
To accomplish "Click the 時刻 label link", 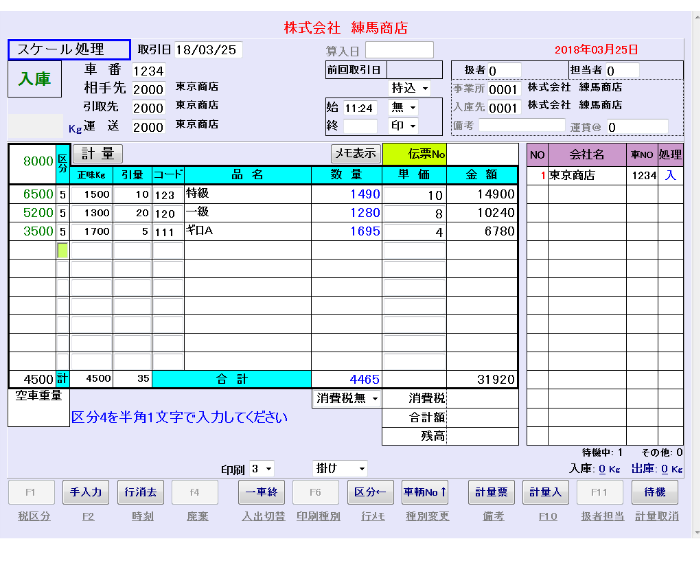I will point(142,516).
